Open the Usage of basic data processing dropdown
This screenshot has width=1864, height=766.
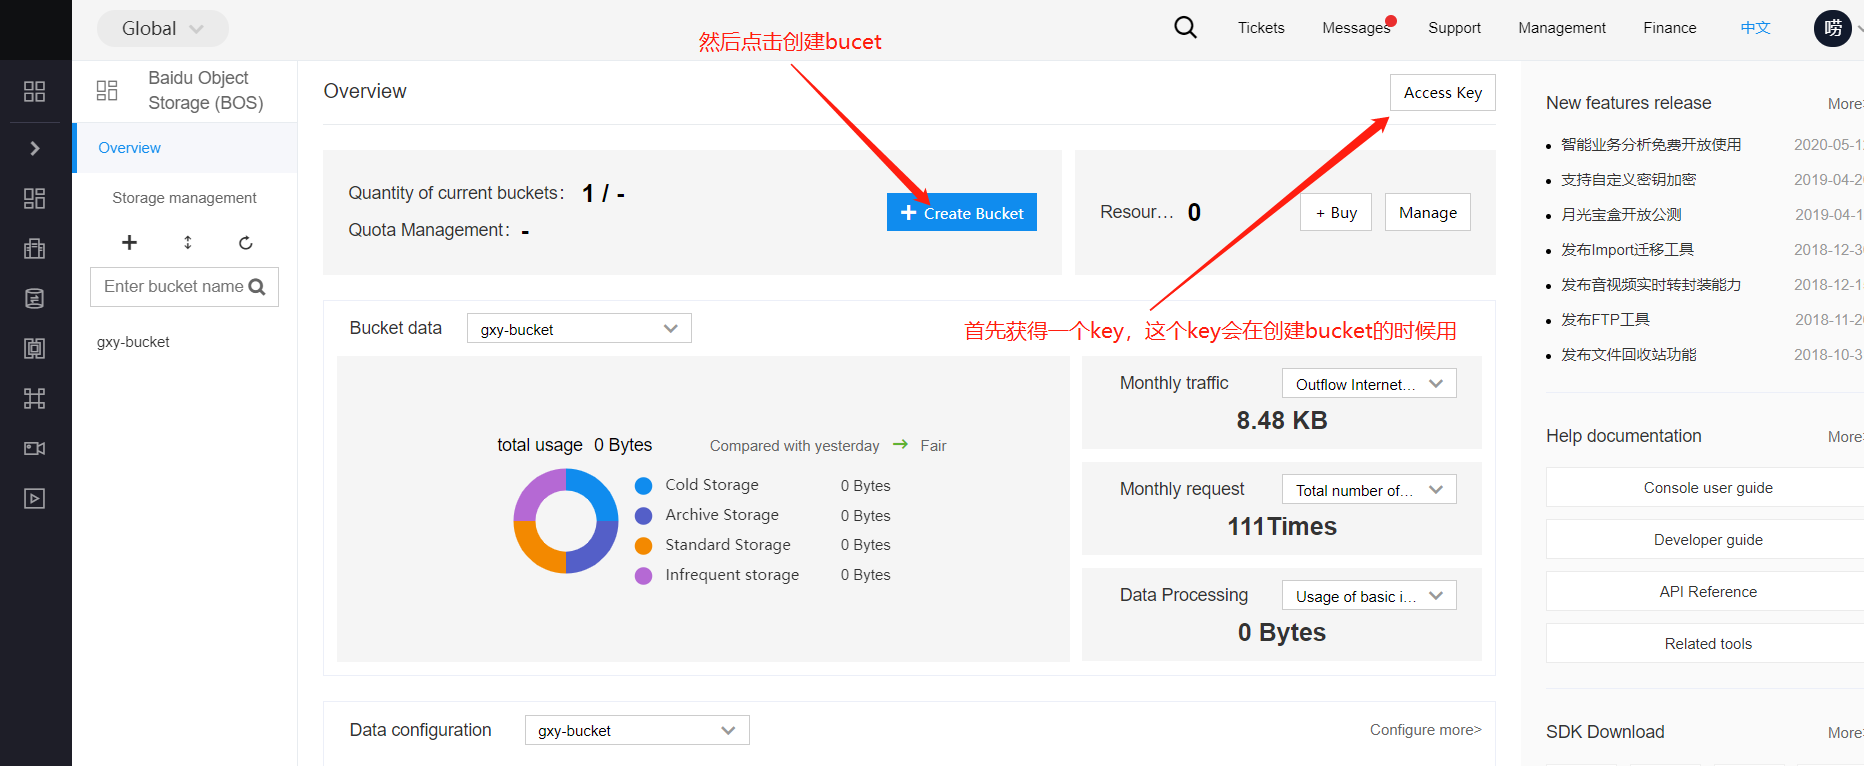coord(1369,596)
